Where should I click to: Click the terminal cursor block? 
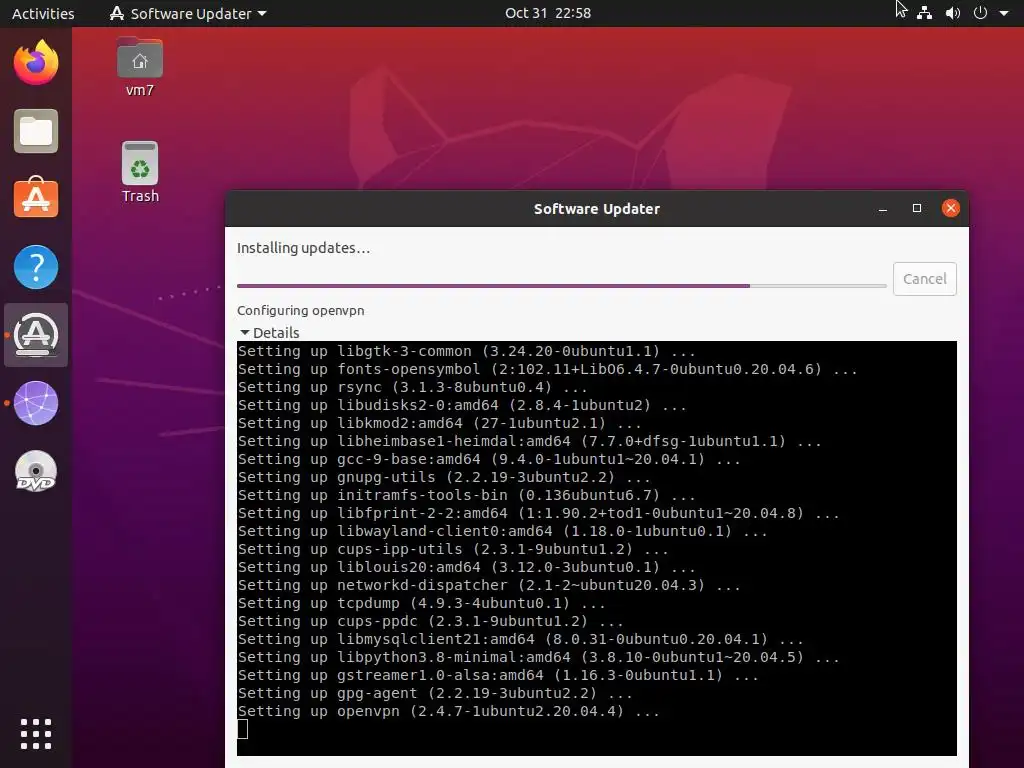[242, 729]
